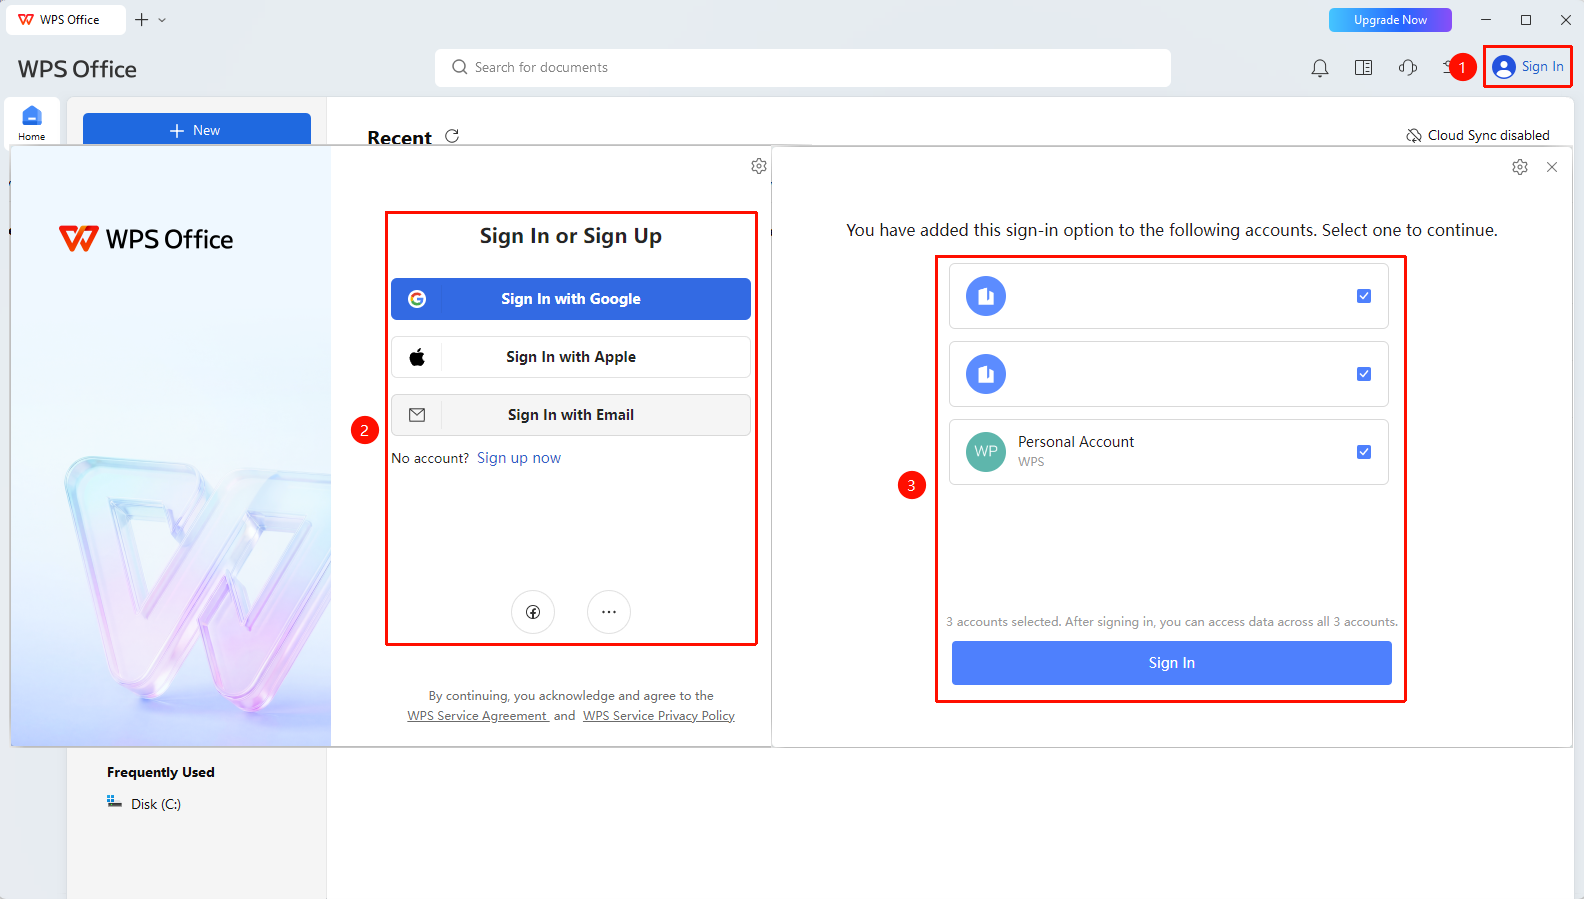
Task: Open settings gear in account selection panel
Action: (x=1520, y=167)
